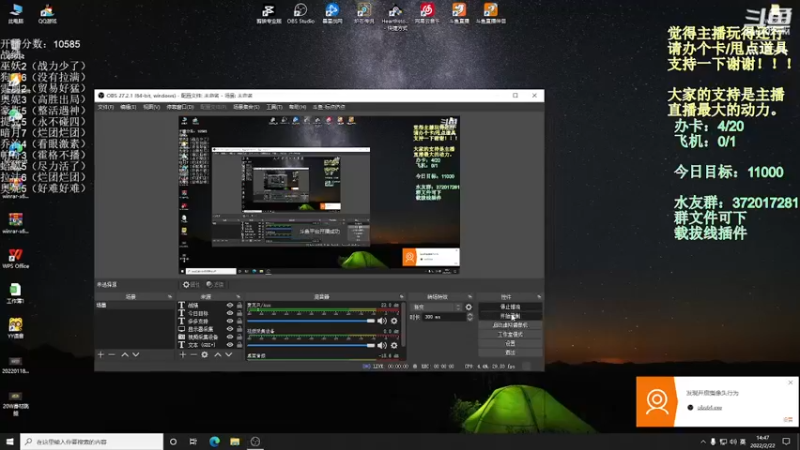
Task: Open the 视图(V) menu in OBS
Action: click(x=151, y=107)
